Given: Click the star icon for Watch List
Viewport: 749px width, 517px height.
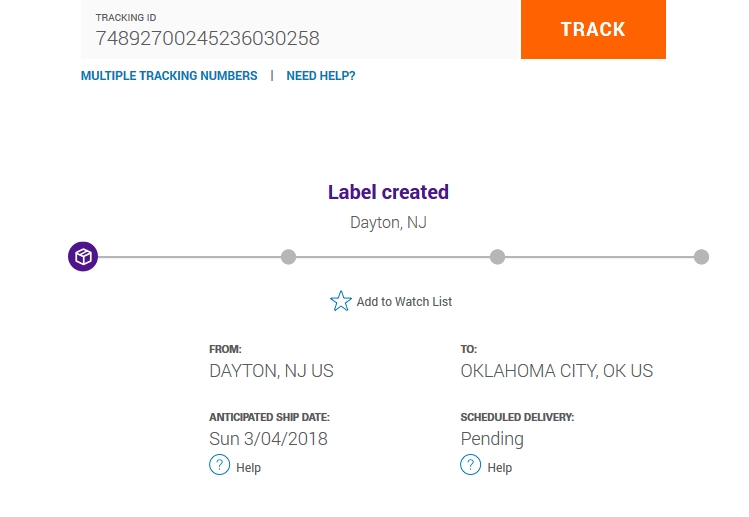Looking at the screenshot, I should click(x=341, y=301).
